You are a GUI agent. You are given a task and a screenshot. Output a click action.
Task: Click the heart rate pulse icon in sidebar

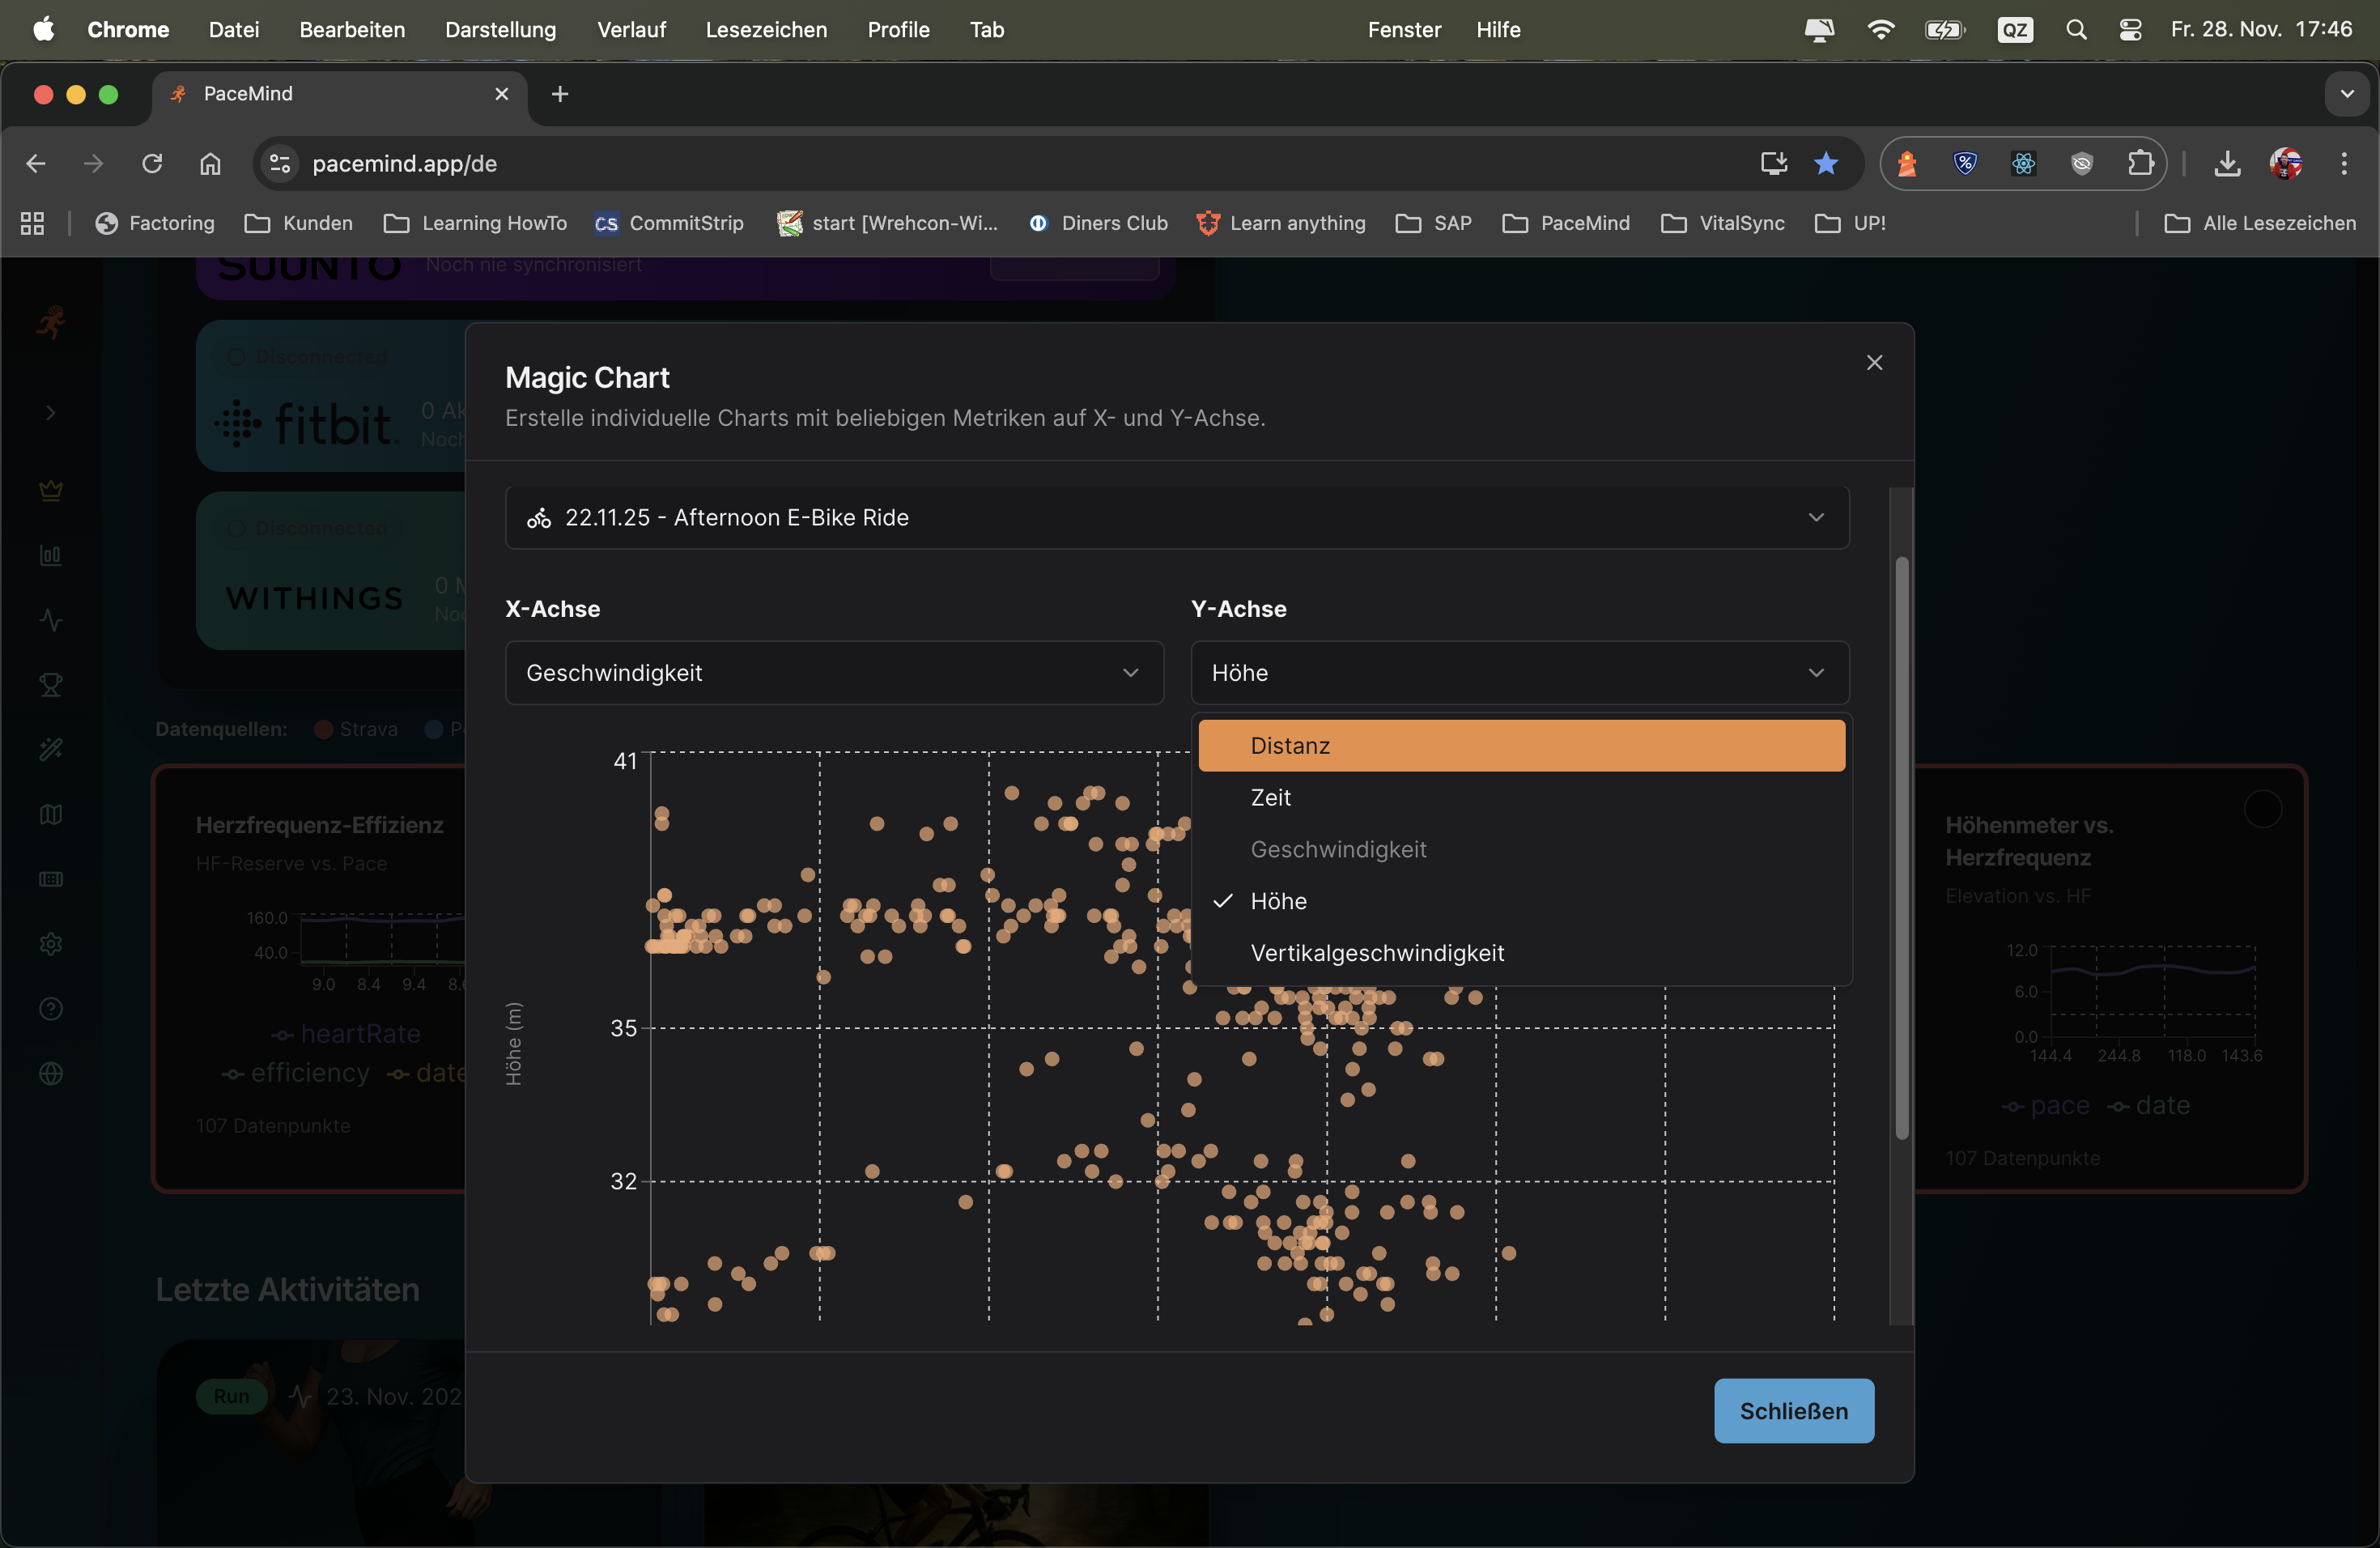pos(50,620)
